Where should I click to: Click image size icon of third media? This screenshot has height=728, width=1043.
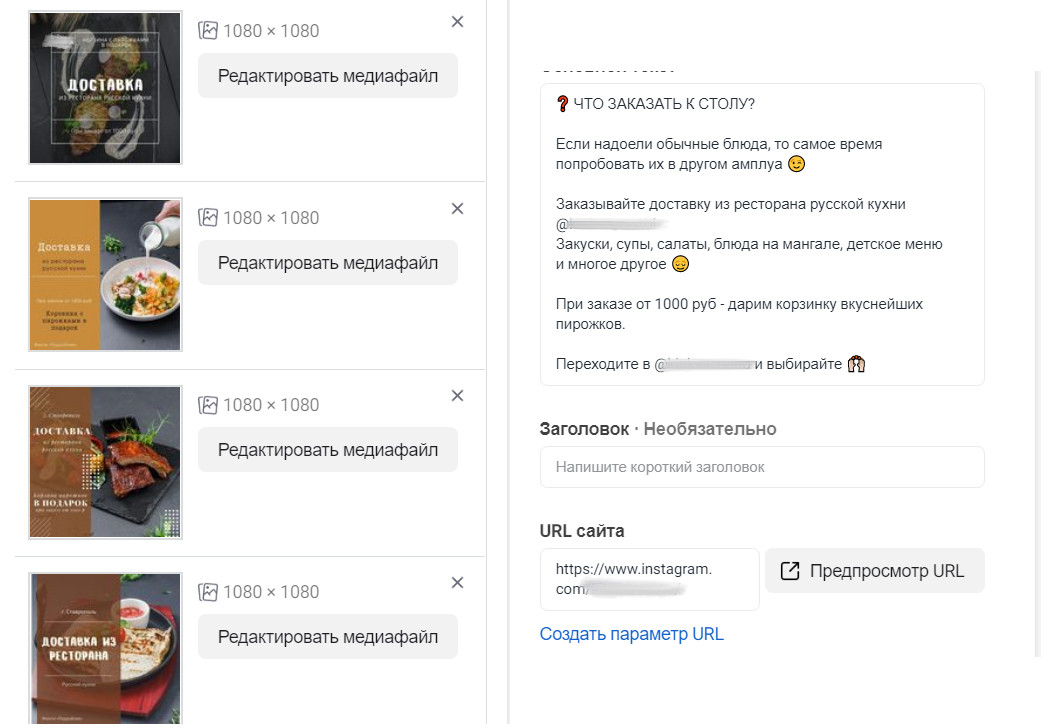[x=208, y=405]
